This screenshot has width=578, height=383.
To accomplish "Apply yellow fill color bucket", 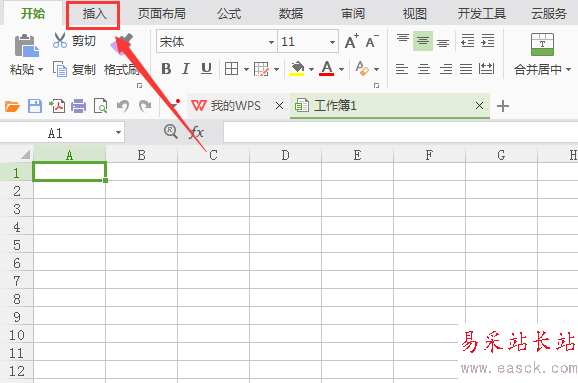I will click(297, 69).
